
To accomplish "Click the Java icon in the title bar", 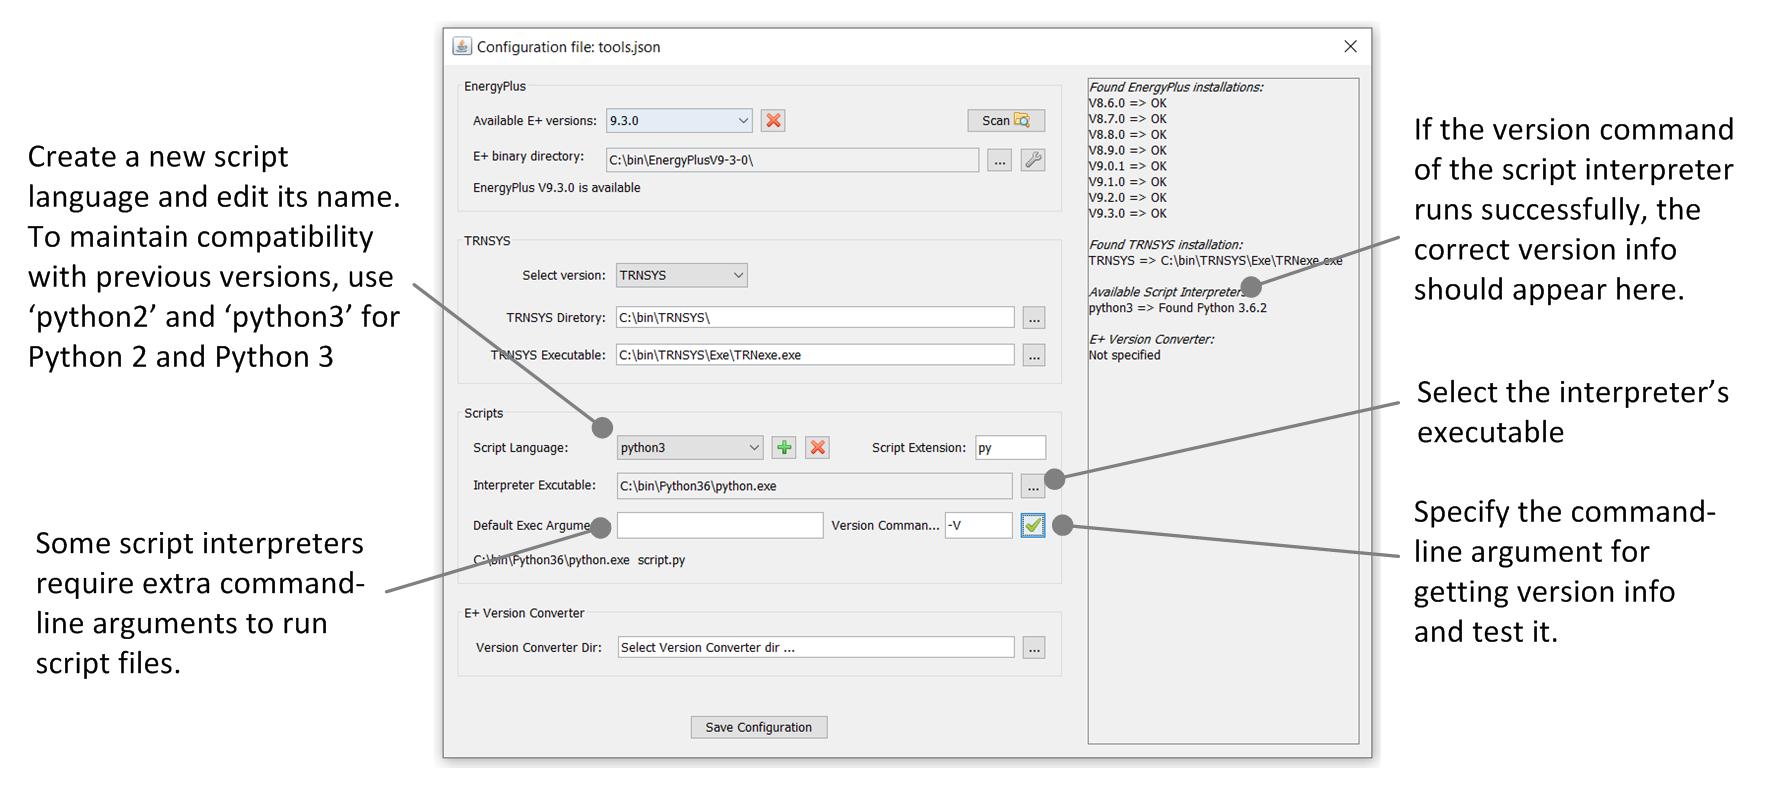I will [x=462, y=46].
